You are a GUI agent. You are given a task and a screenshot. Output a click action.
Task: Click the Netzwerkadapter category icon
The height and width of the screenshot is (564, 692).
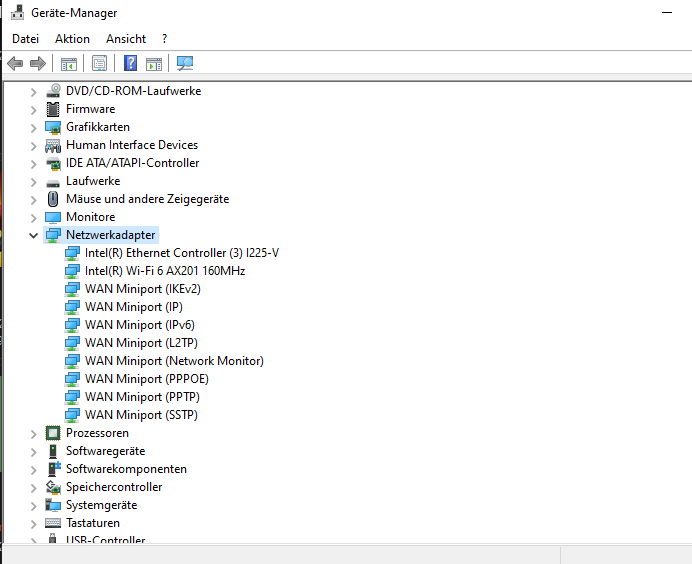pos(53,235)
